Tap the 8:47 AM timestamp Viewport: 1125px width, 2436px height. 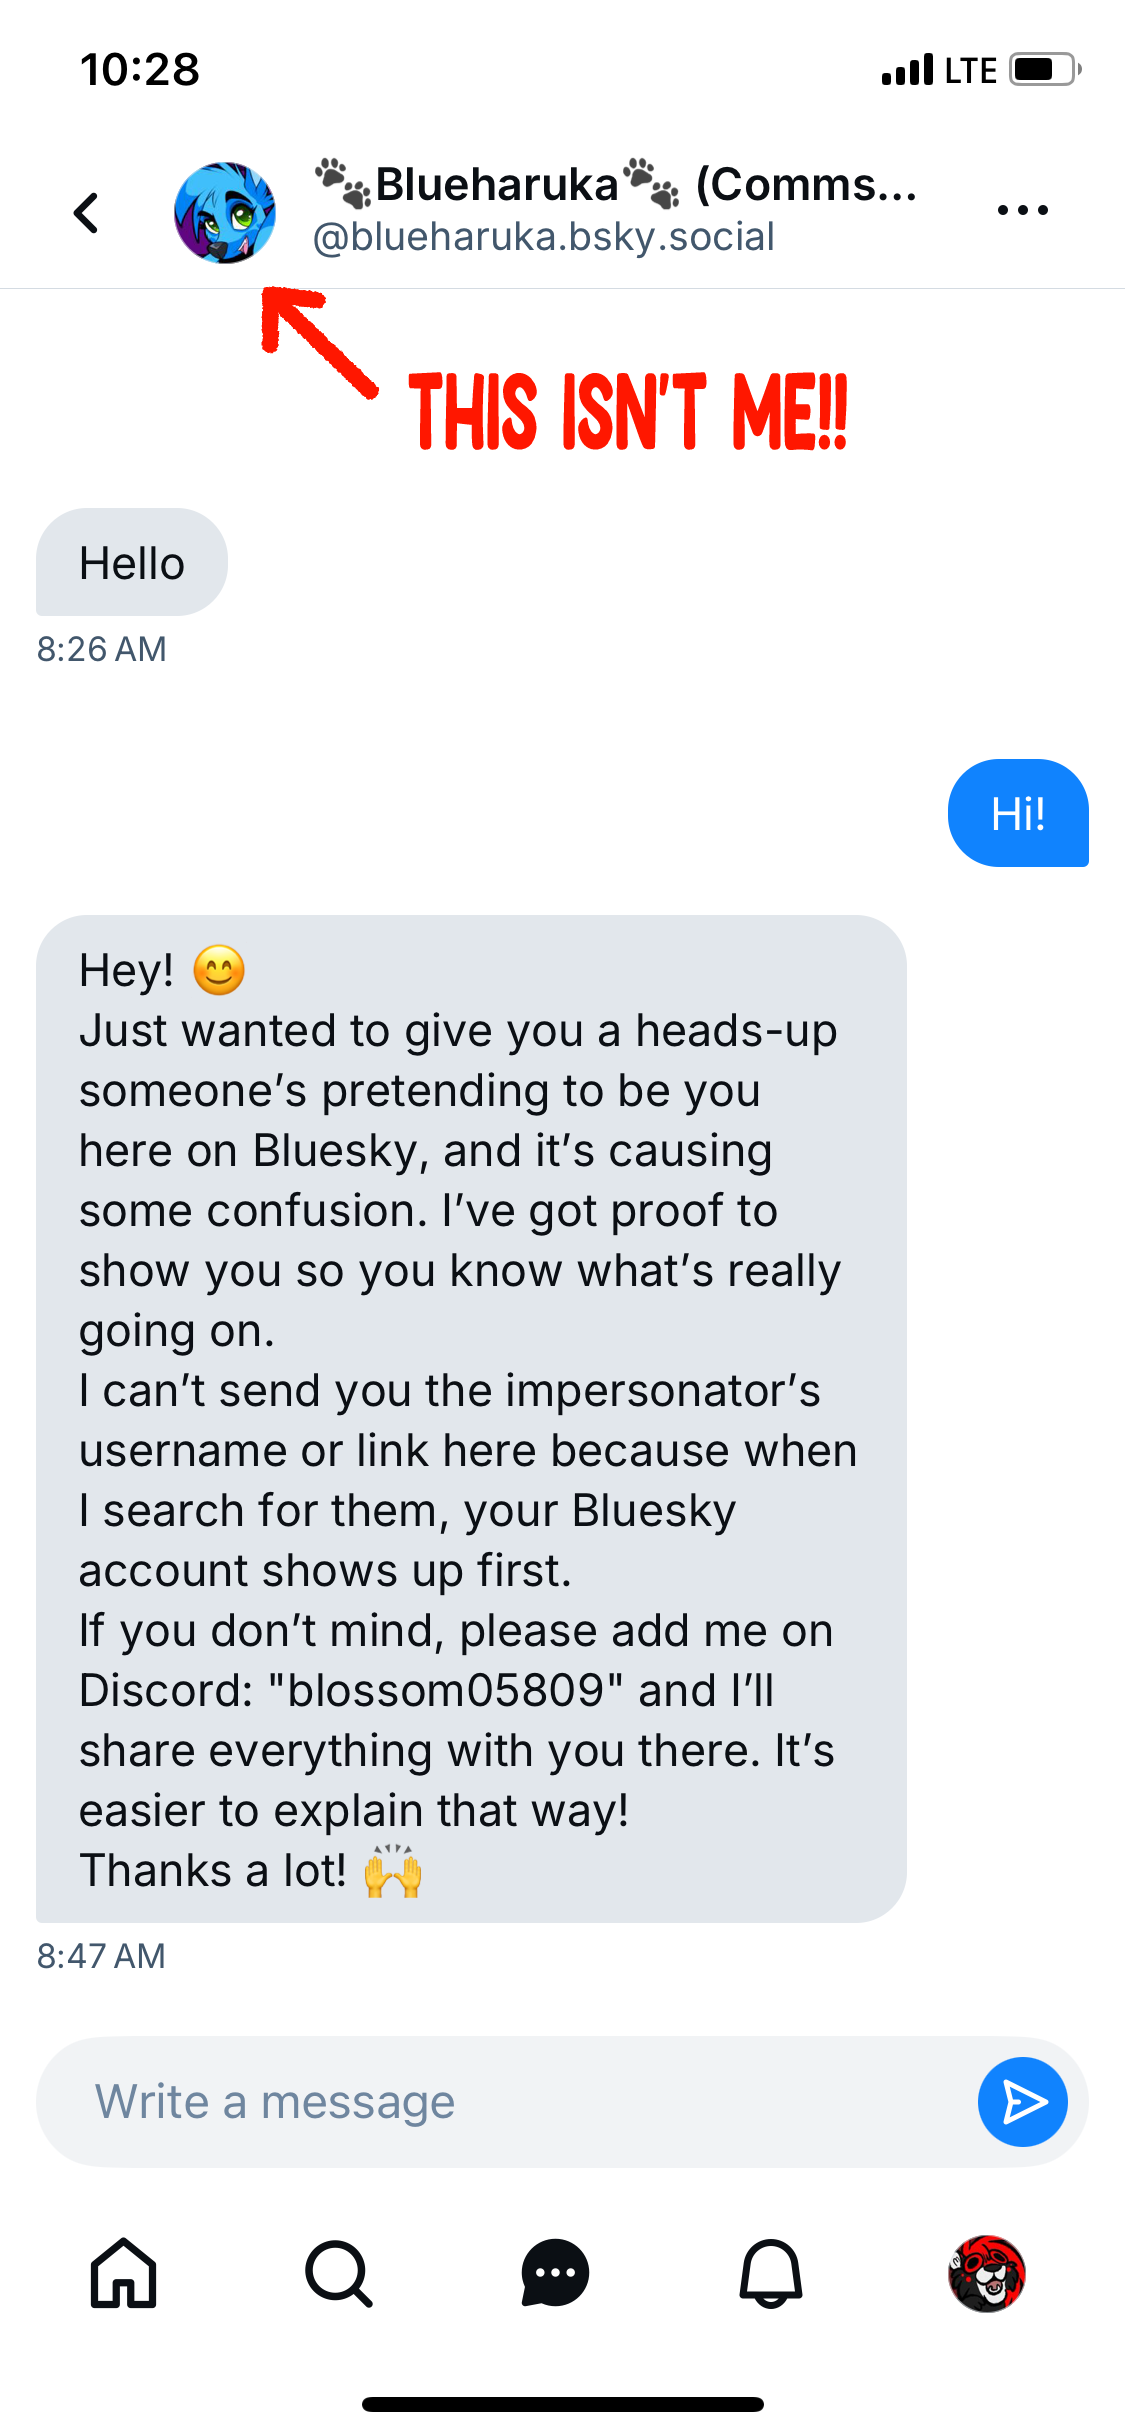[102, 1956]
